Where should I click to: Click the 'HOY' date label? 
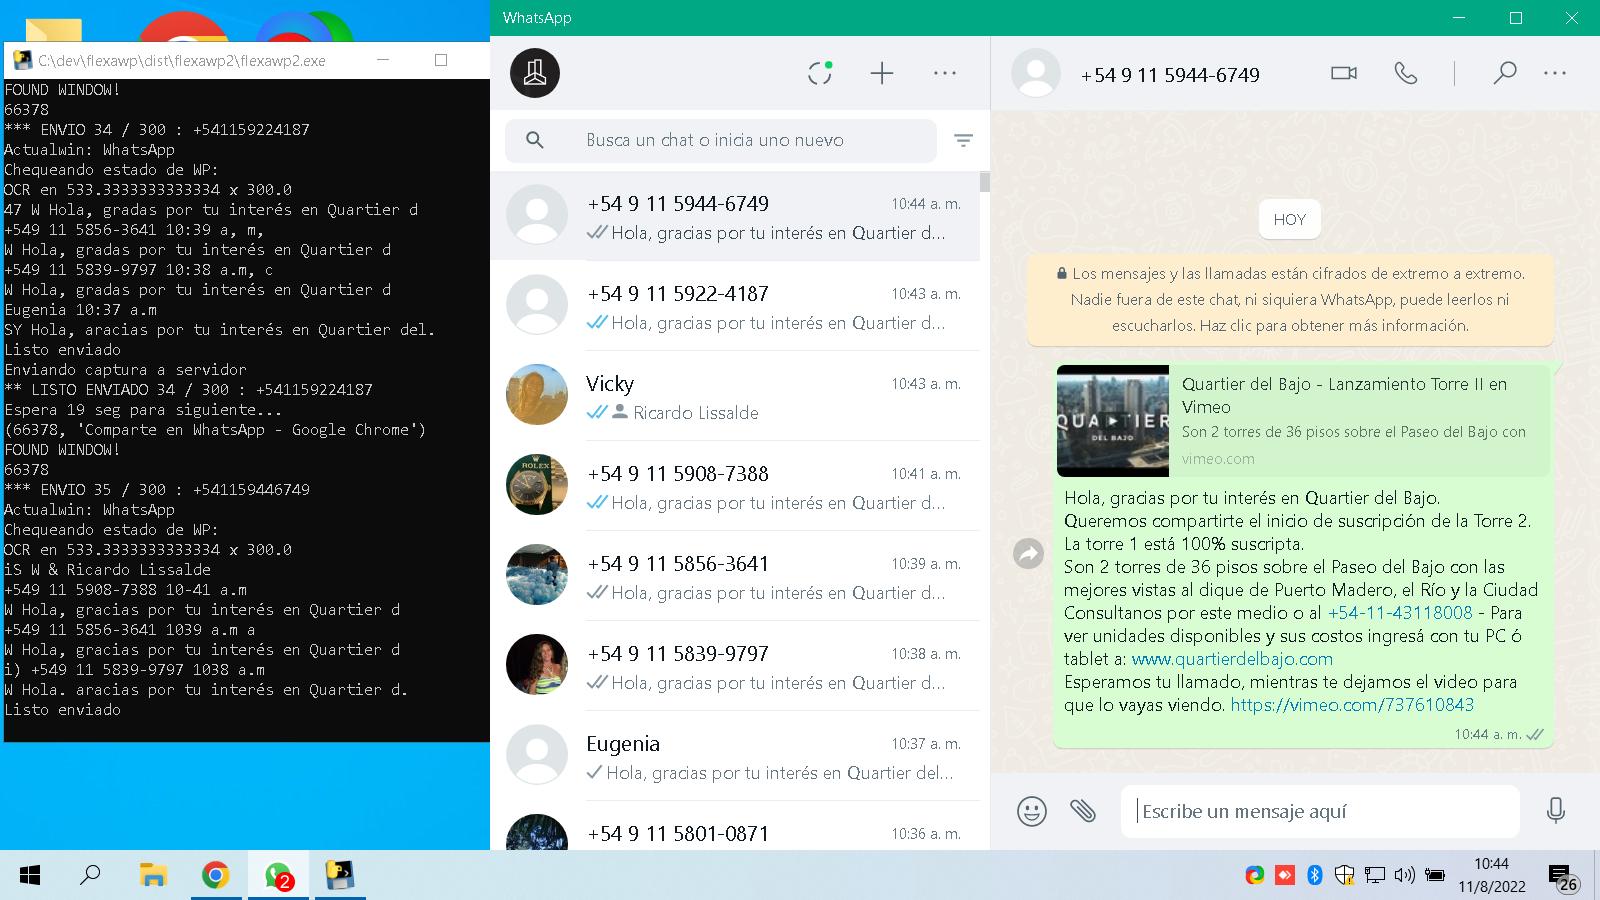(x=1290, y=220)
